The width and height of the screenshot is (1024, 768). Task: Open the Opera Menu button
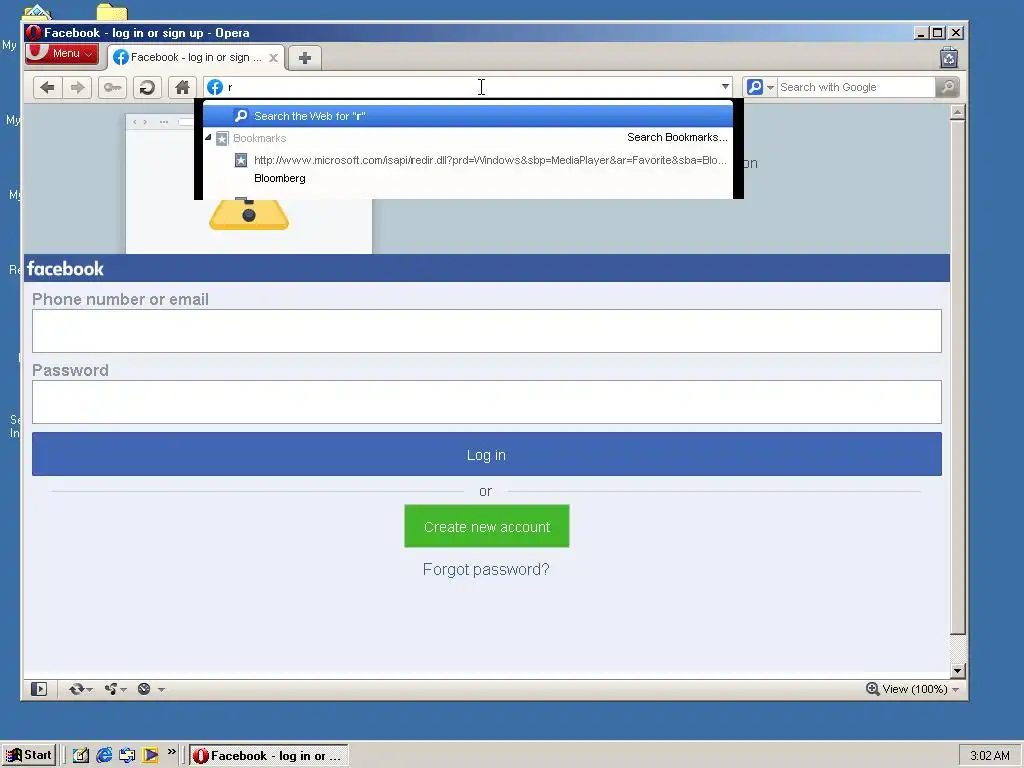point(62,54)
